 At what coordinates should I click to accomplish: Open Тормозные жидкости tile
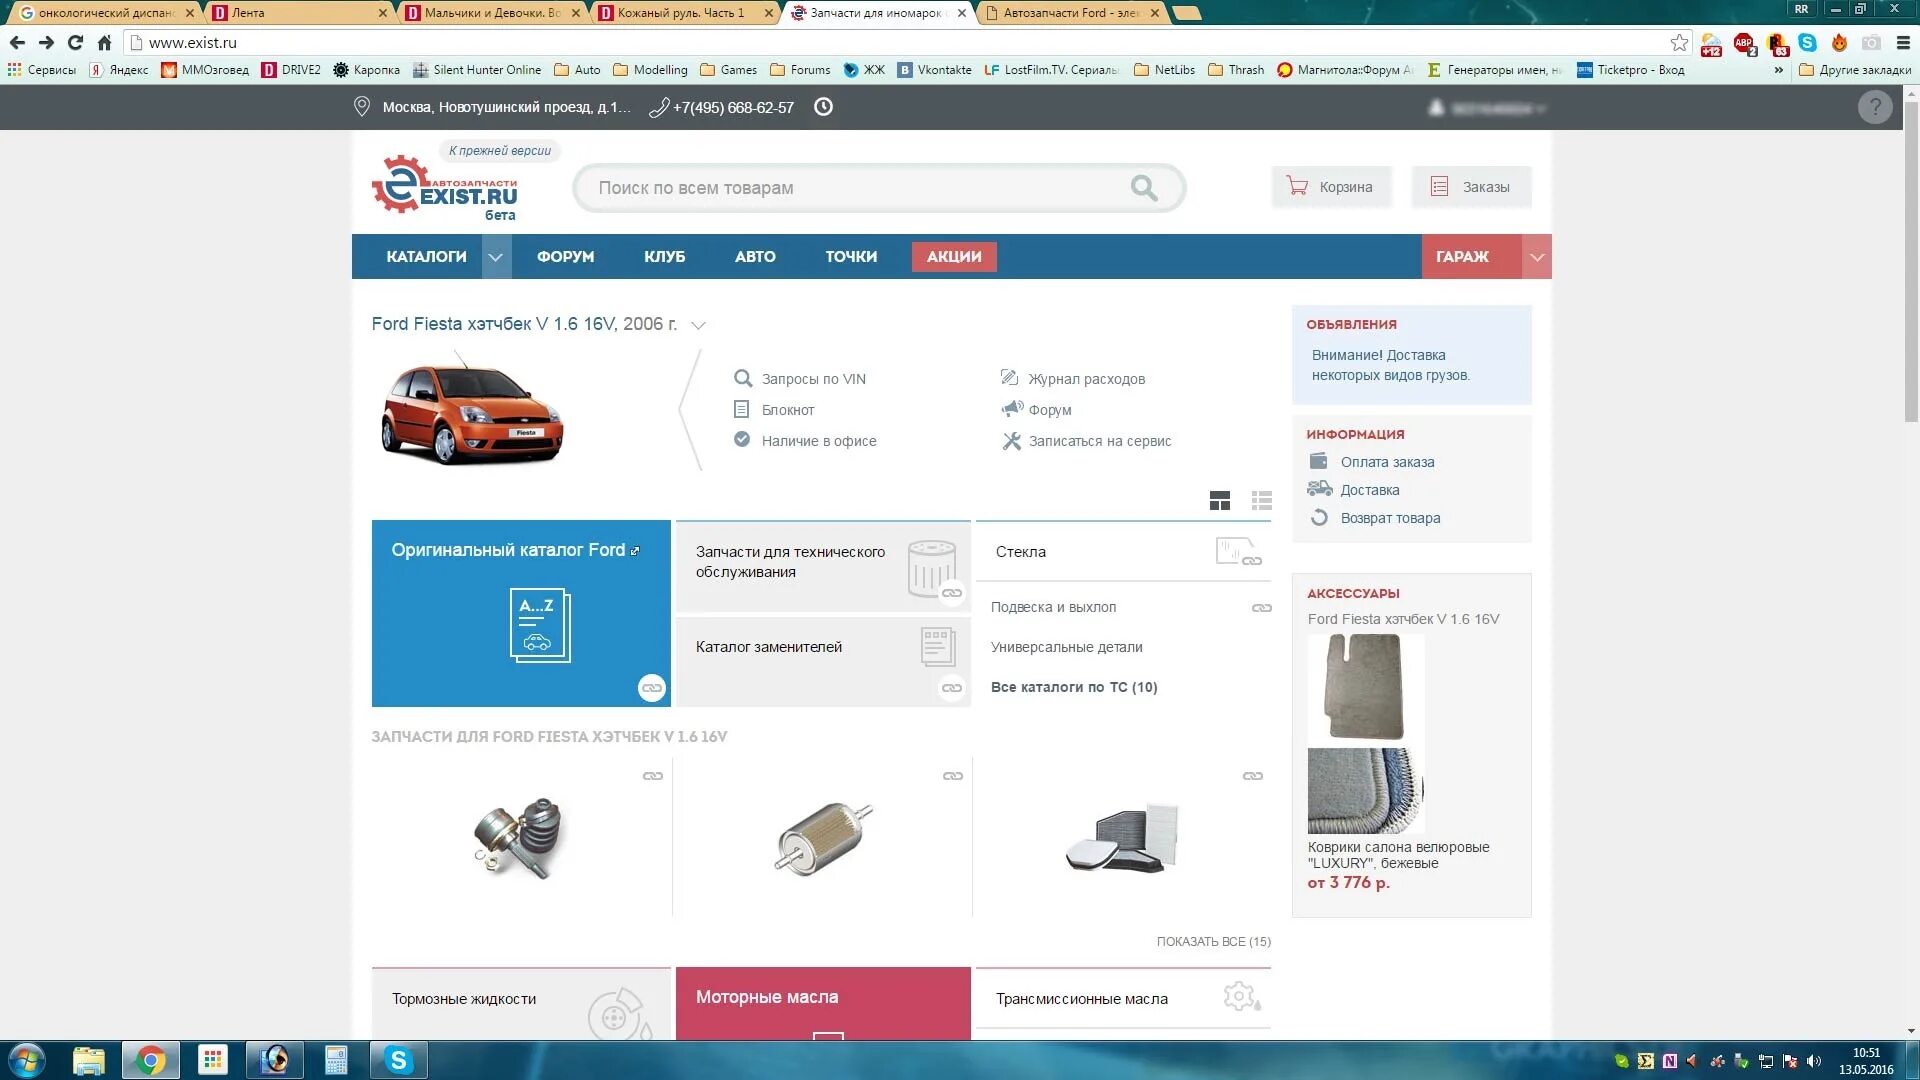point(521,1004)
